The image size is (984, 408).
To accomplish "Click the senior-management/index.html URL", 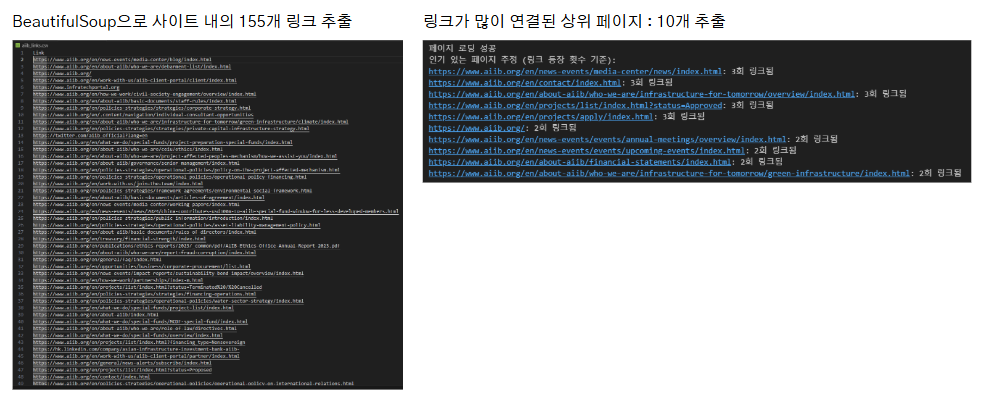I will pos(136,163).
